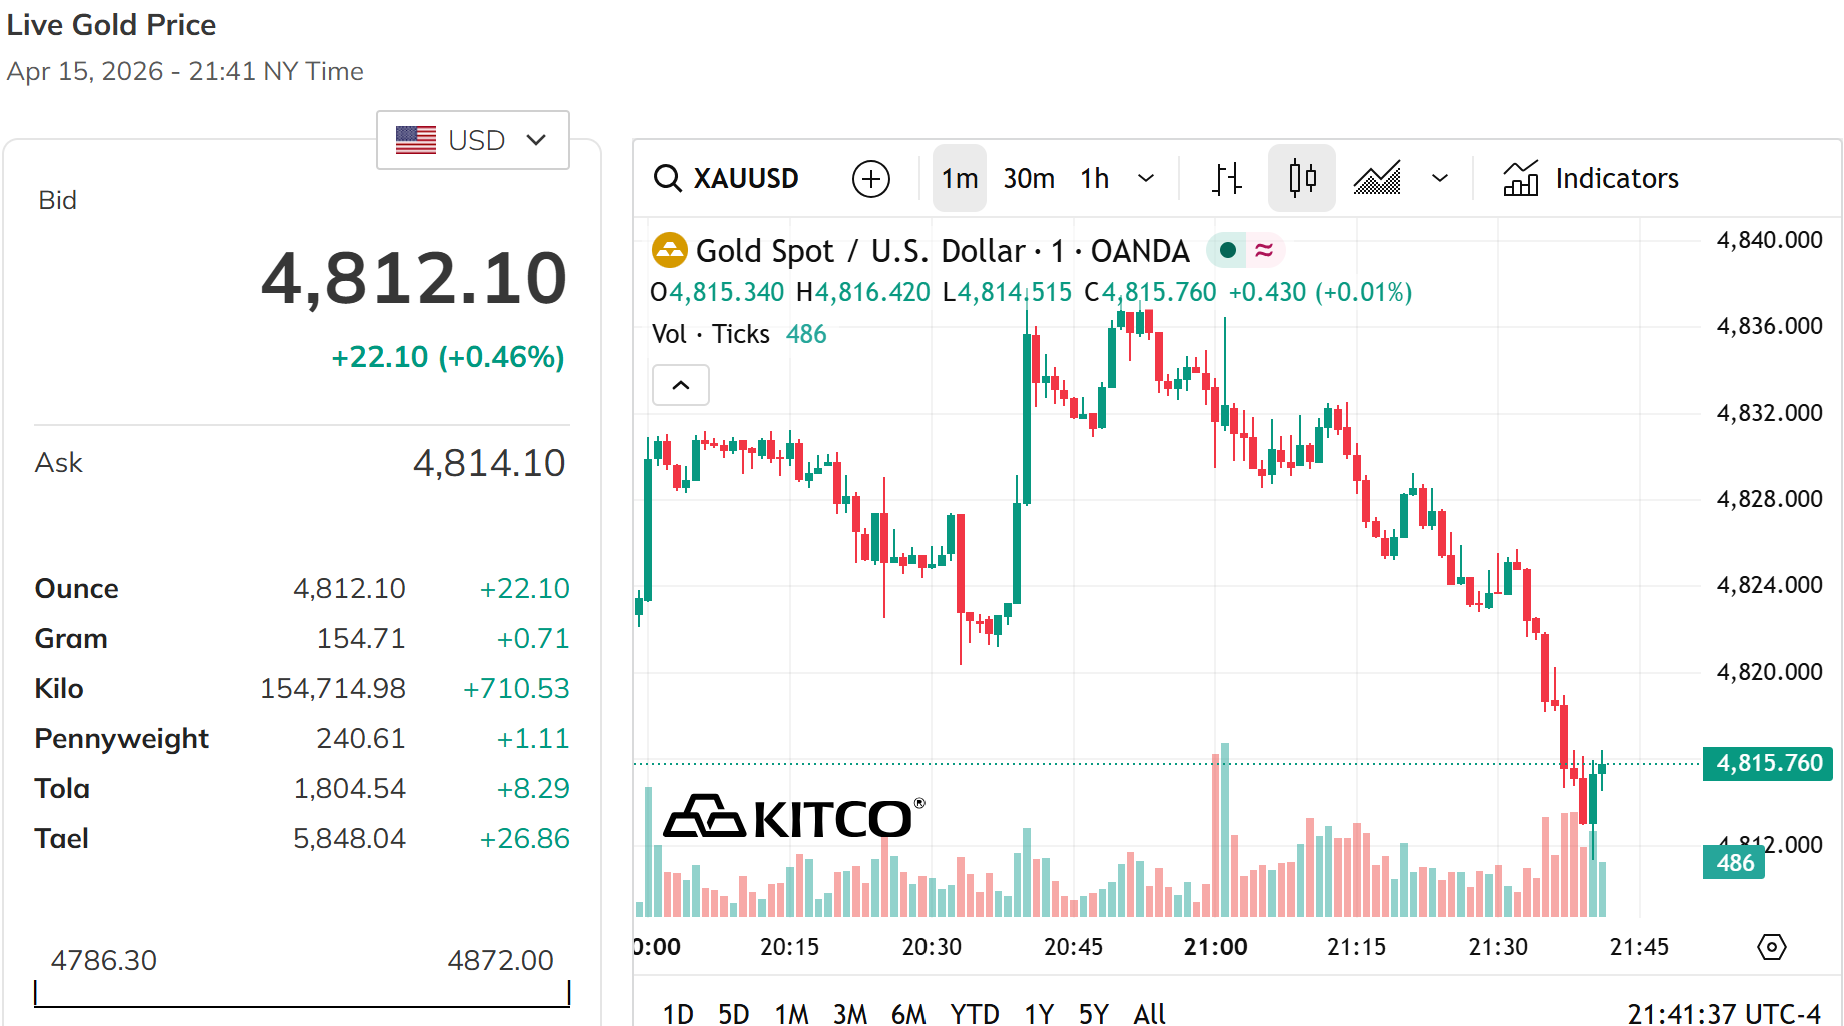Toggle the 30m timeframe
The image size is (1844, 1026).
click(1029, 178)
